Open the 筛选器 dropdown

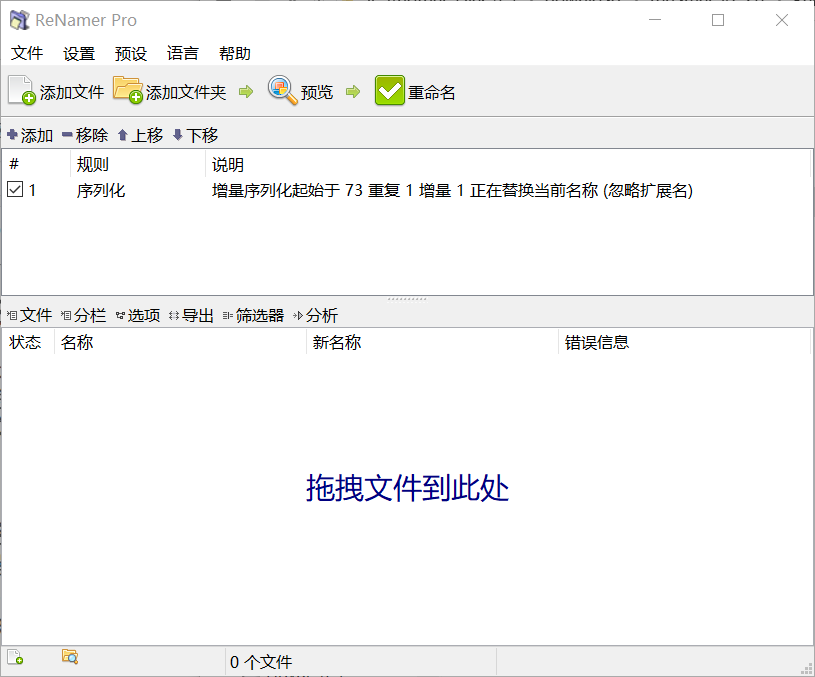click(x=254, y=315)
